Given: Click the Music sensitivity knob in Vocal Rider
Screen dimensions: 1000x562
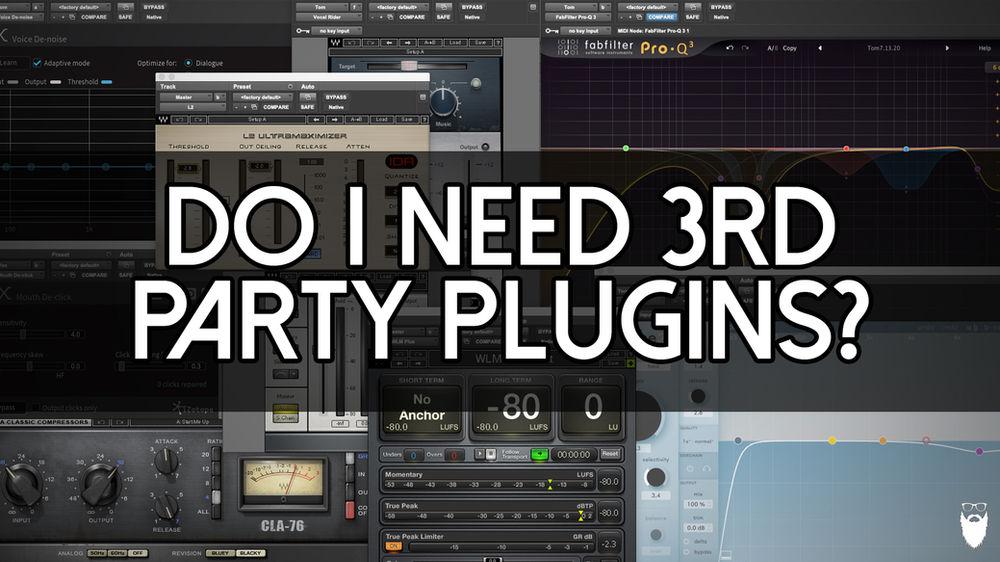Looking at the screenshot, I should click(443, 101).
